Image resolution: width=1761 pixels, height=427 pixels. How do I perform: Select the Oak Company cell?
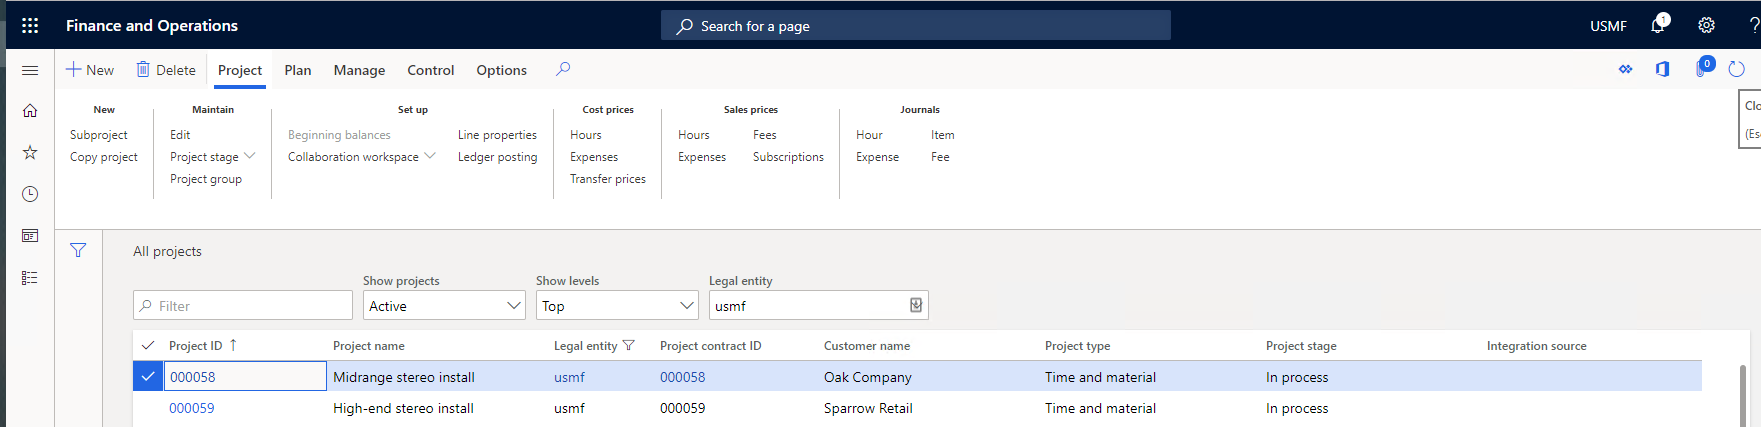pos(868,377)
